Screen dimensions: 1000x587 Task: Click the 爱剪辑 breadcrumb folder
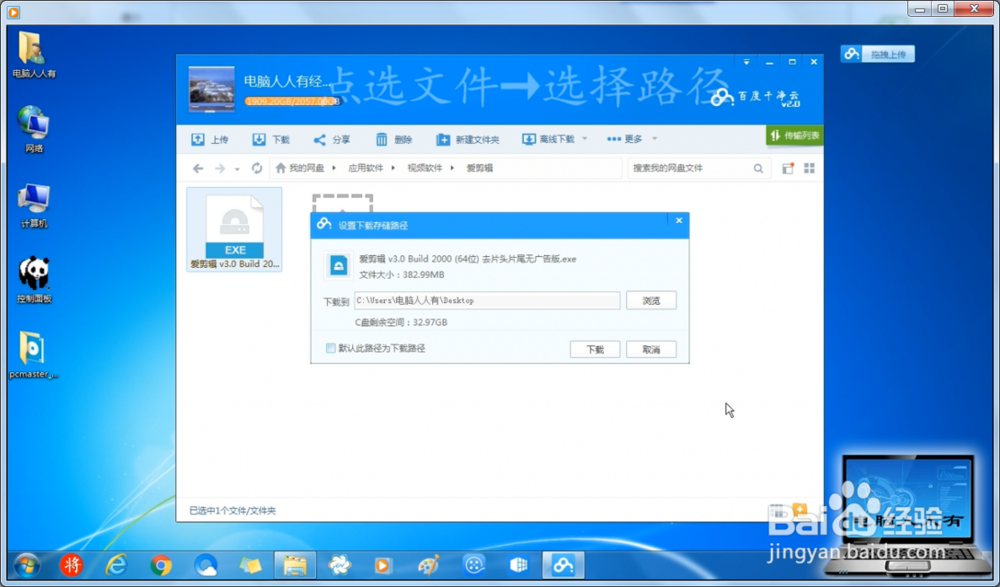pos(480,168)
